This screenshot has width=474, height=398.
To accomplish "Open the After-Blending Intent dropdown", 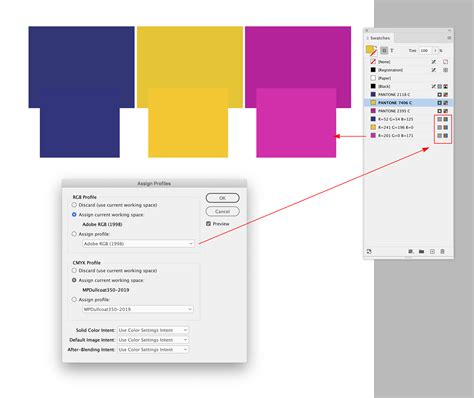I will click(x=153, y=349).
